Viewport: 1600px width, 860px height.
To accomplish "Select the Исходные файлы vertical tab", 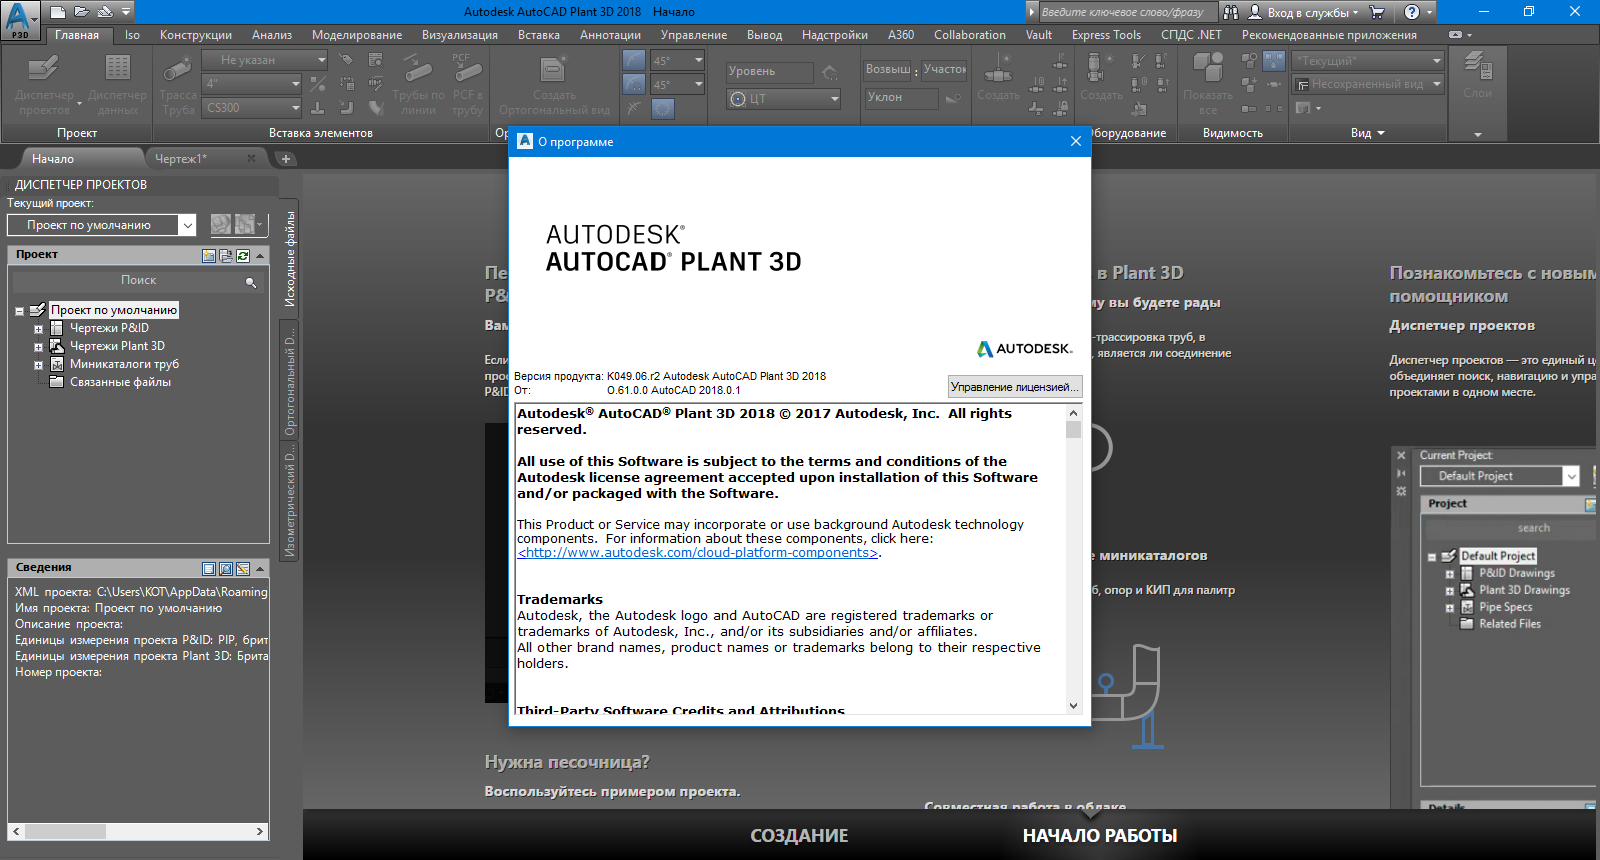I will 290,258.
